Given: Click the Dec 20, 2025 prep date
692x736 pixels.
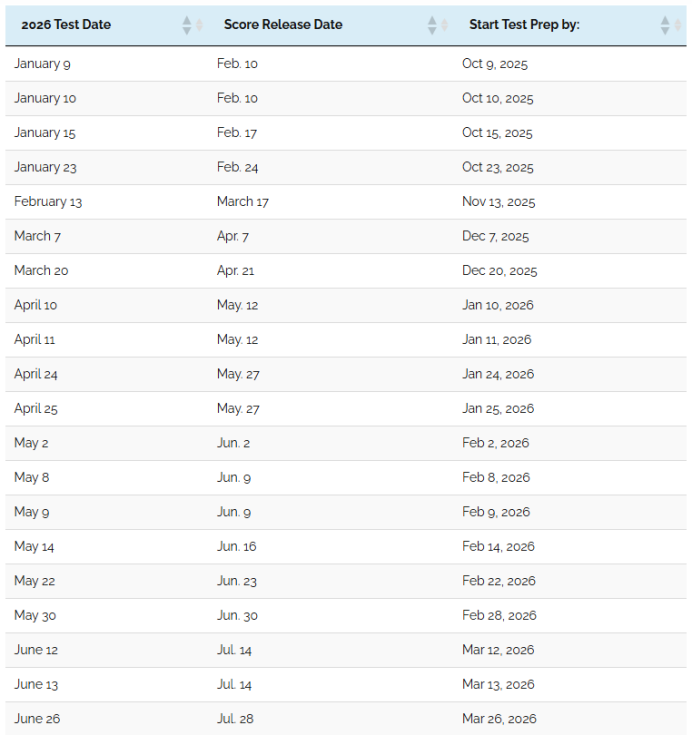Looking at the screenshot, I should 499,271.
